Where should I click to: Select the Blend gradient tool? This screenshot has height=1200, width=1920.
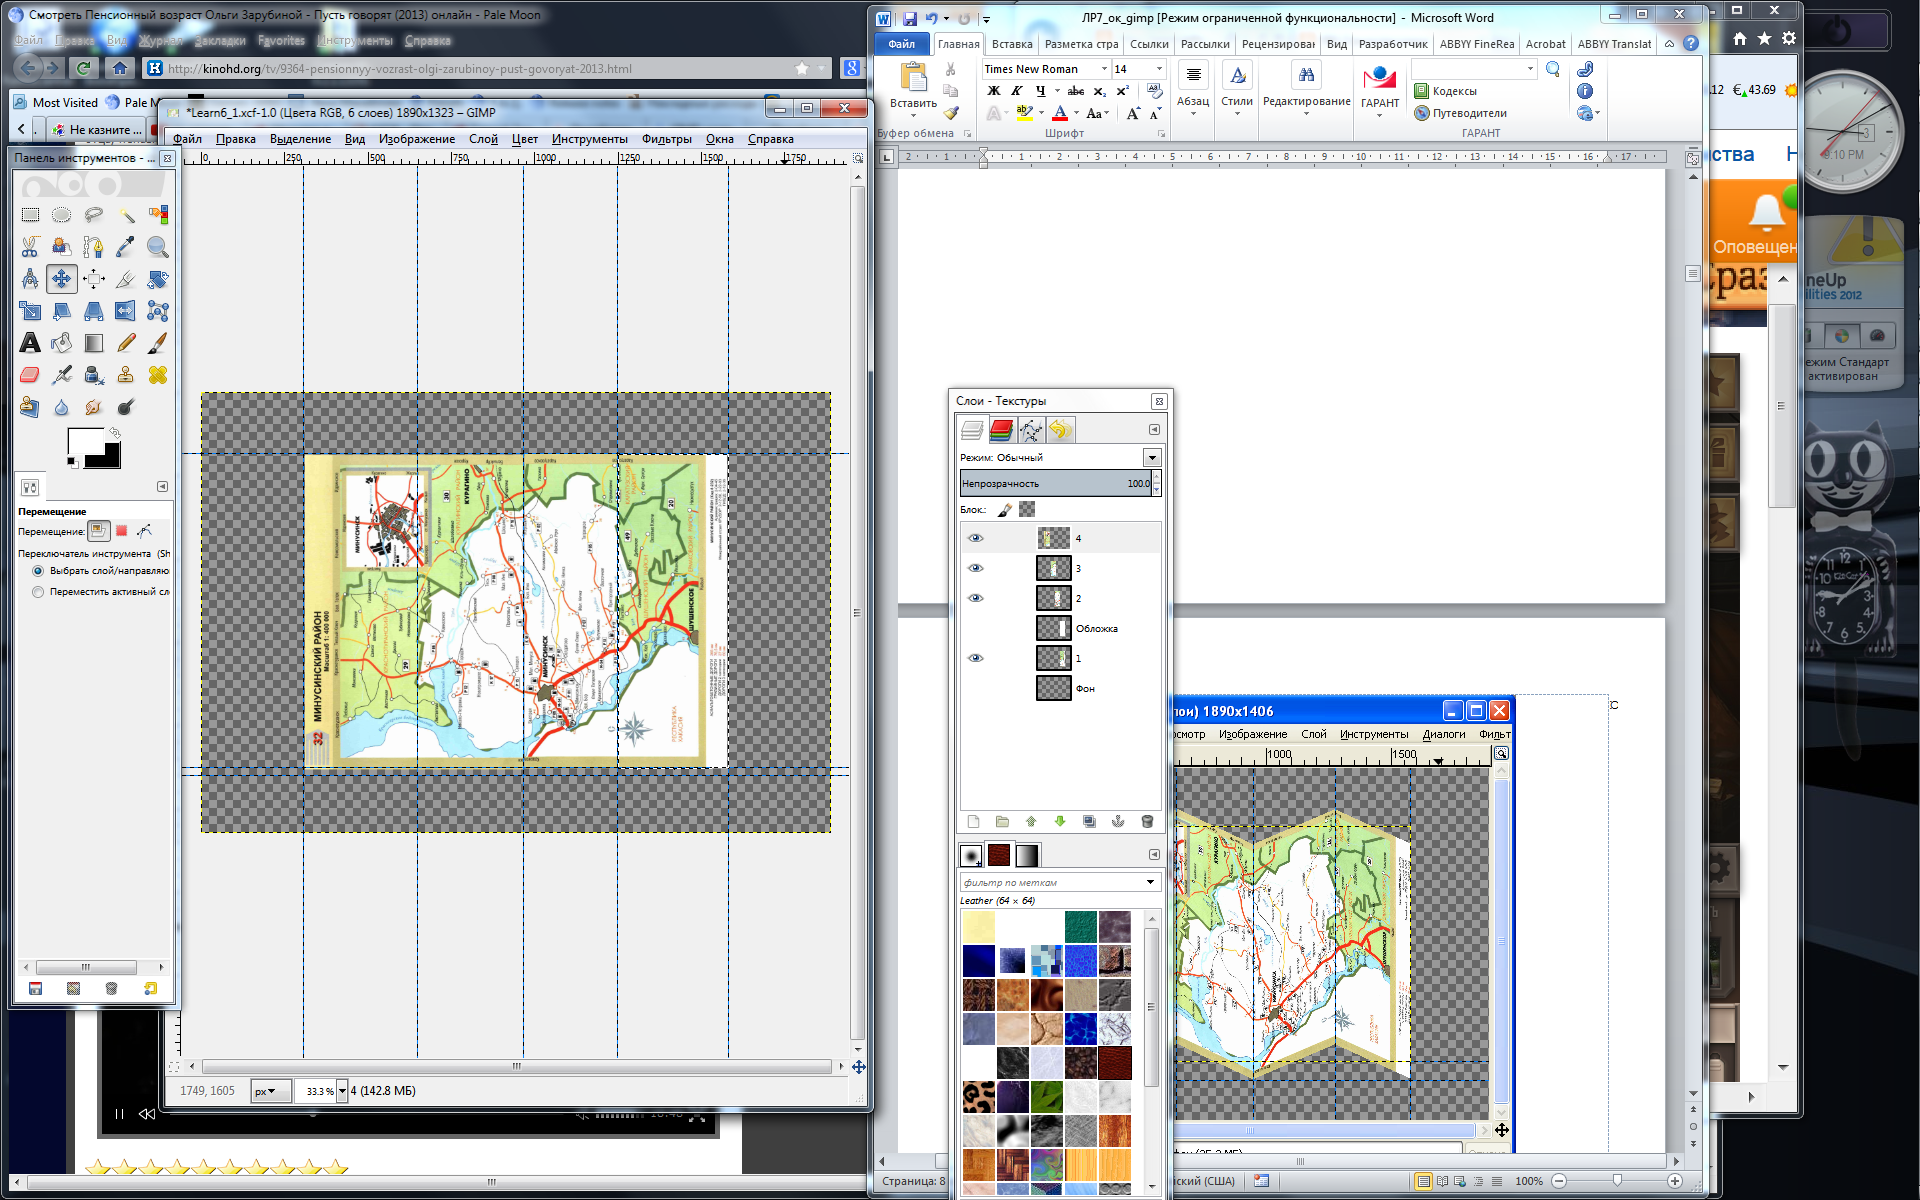point(94,343)
